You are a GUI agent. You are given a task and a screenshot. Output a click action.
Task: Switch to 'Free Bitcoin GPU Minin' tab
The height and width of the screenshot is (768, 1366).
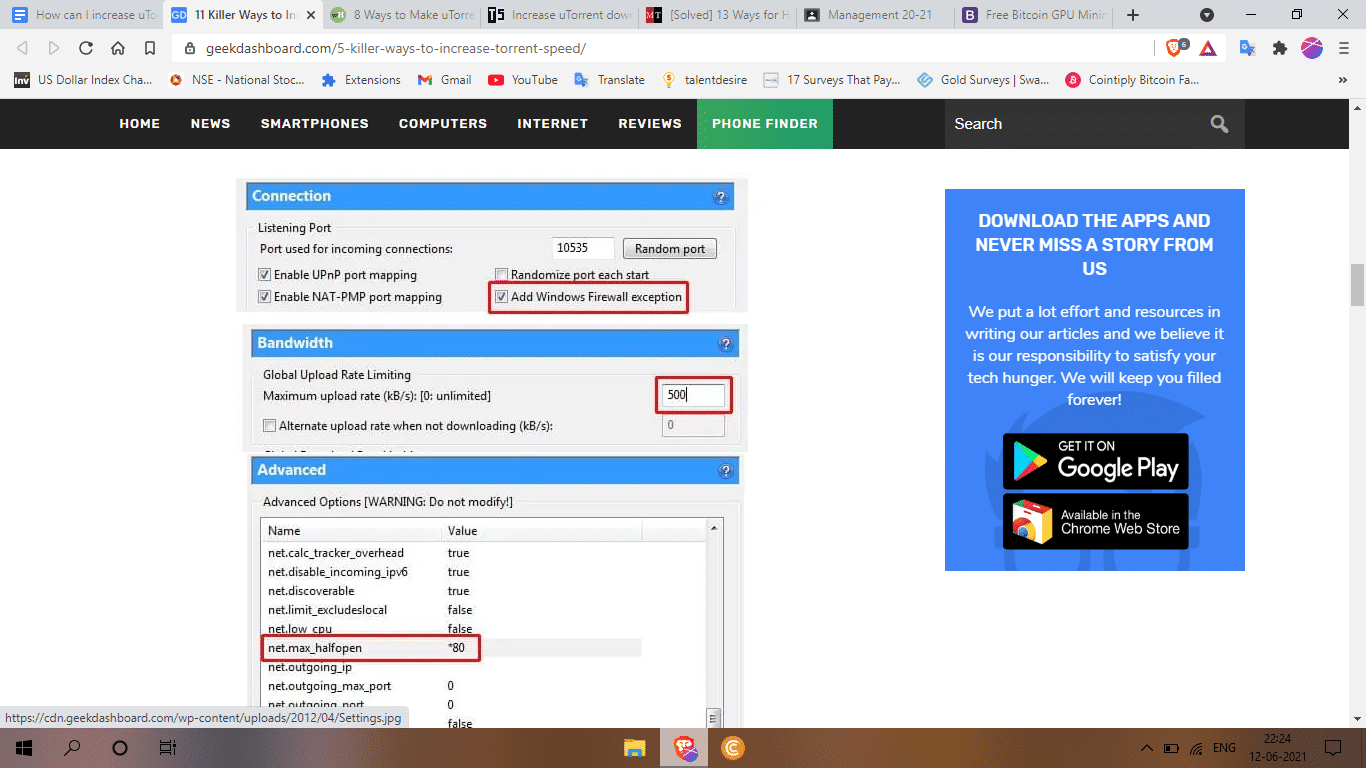click(1034, 15)
